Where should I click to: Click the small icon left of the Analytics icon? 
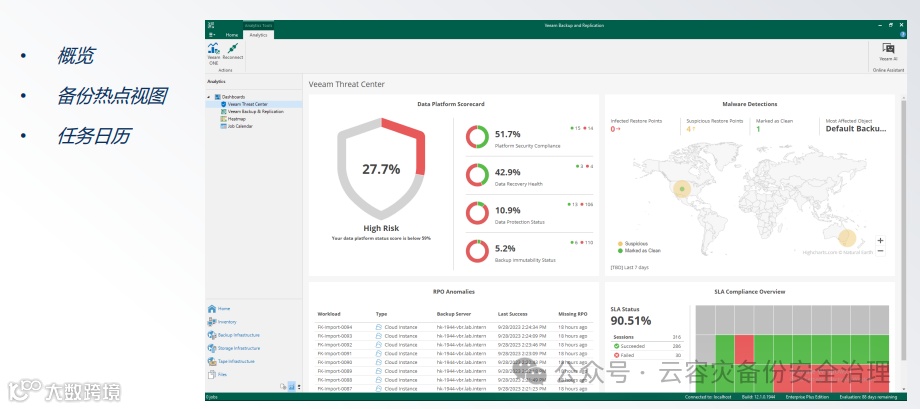283,387
